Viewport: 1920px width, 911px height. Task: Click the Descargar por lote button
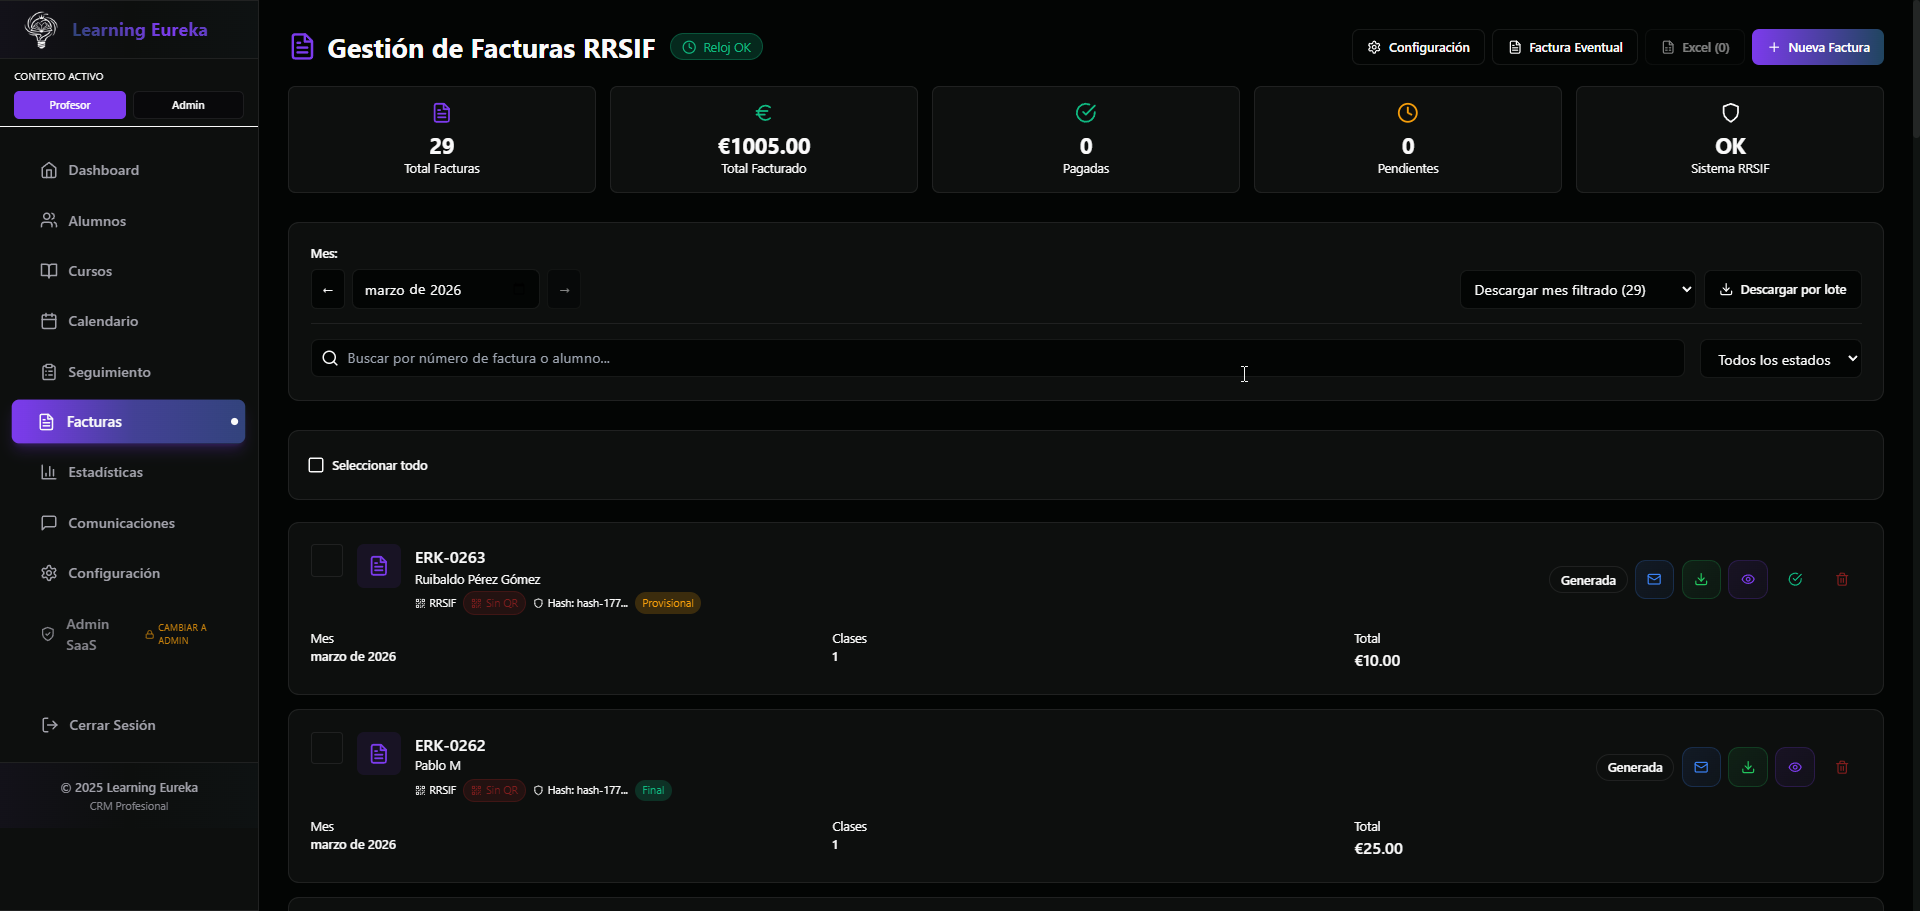(1782, 290)
